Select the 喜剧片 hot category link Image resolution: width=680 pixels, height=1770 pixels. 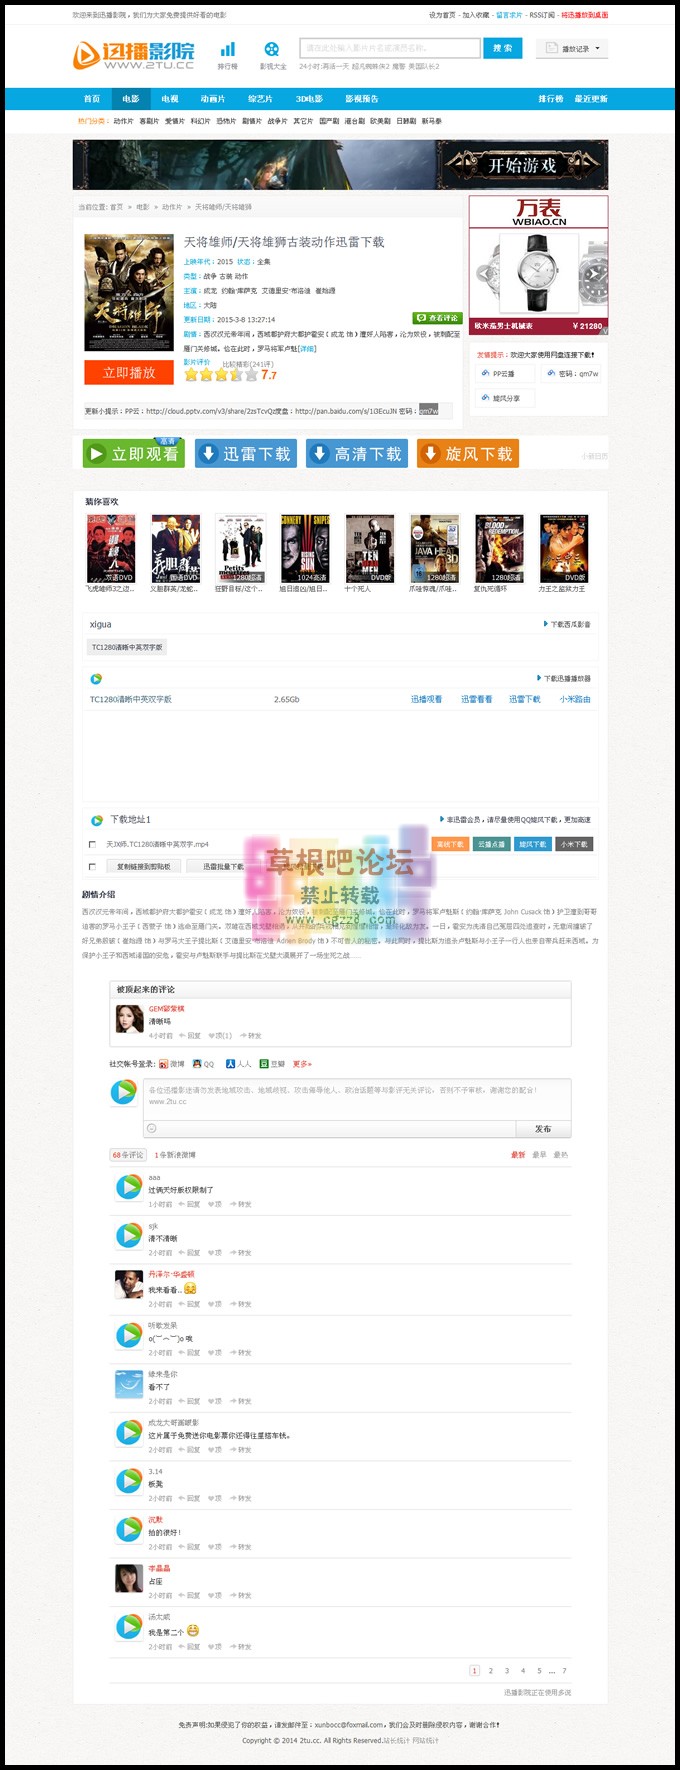point(149,121)
